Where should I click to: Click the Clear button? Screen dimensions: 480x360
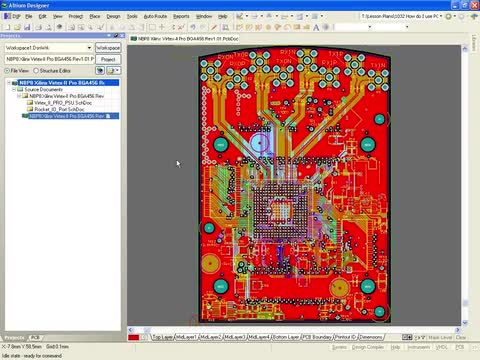461,337
